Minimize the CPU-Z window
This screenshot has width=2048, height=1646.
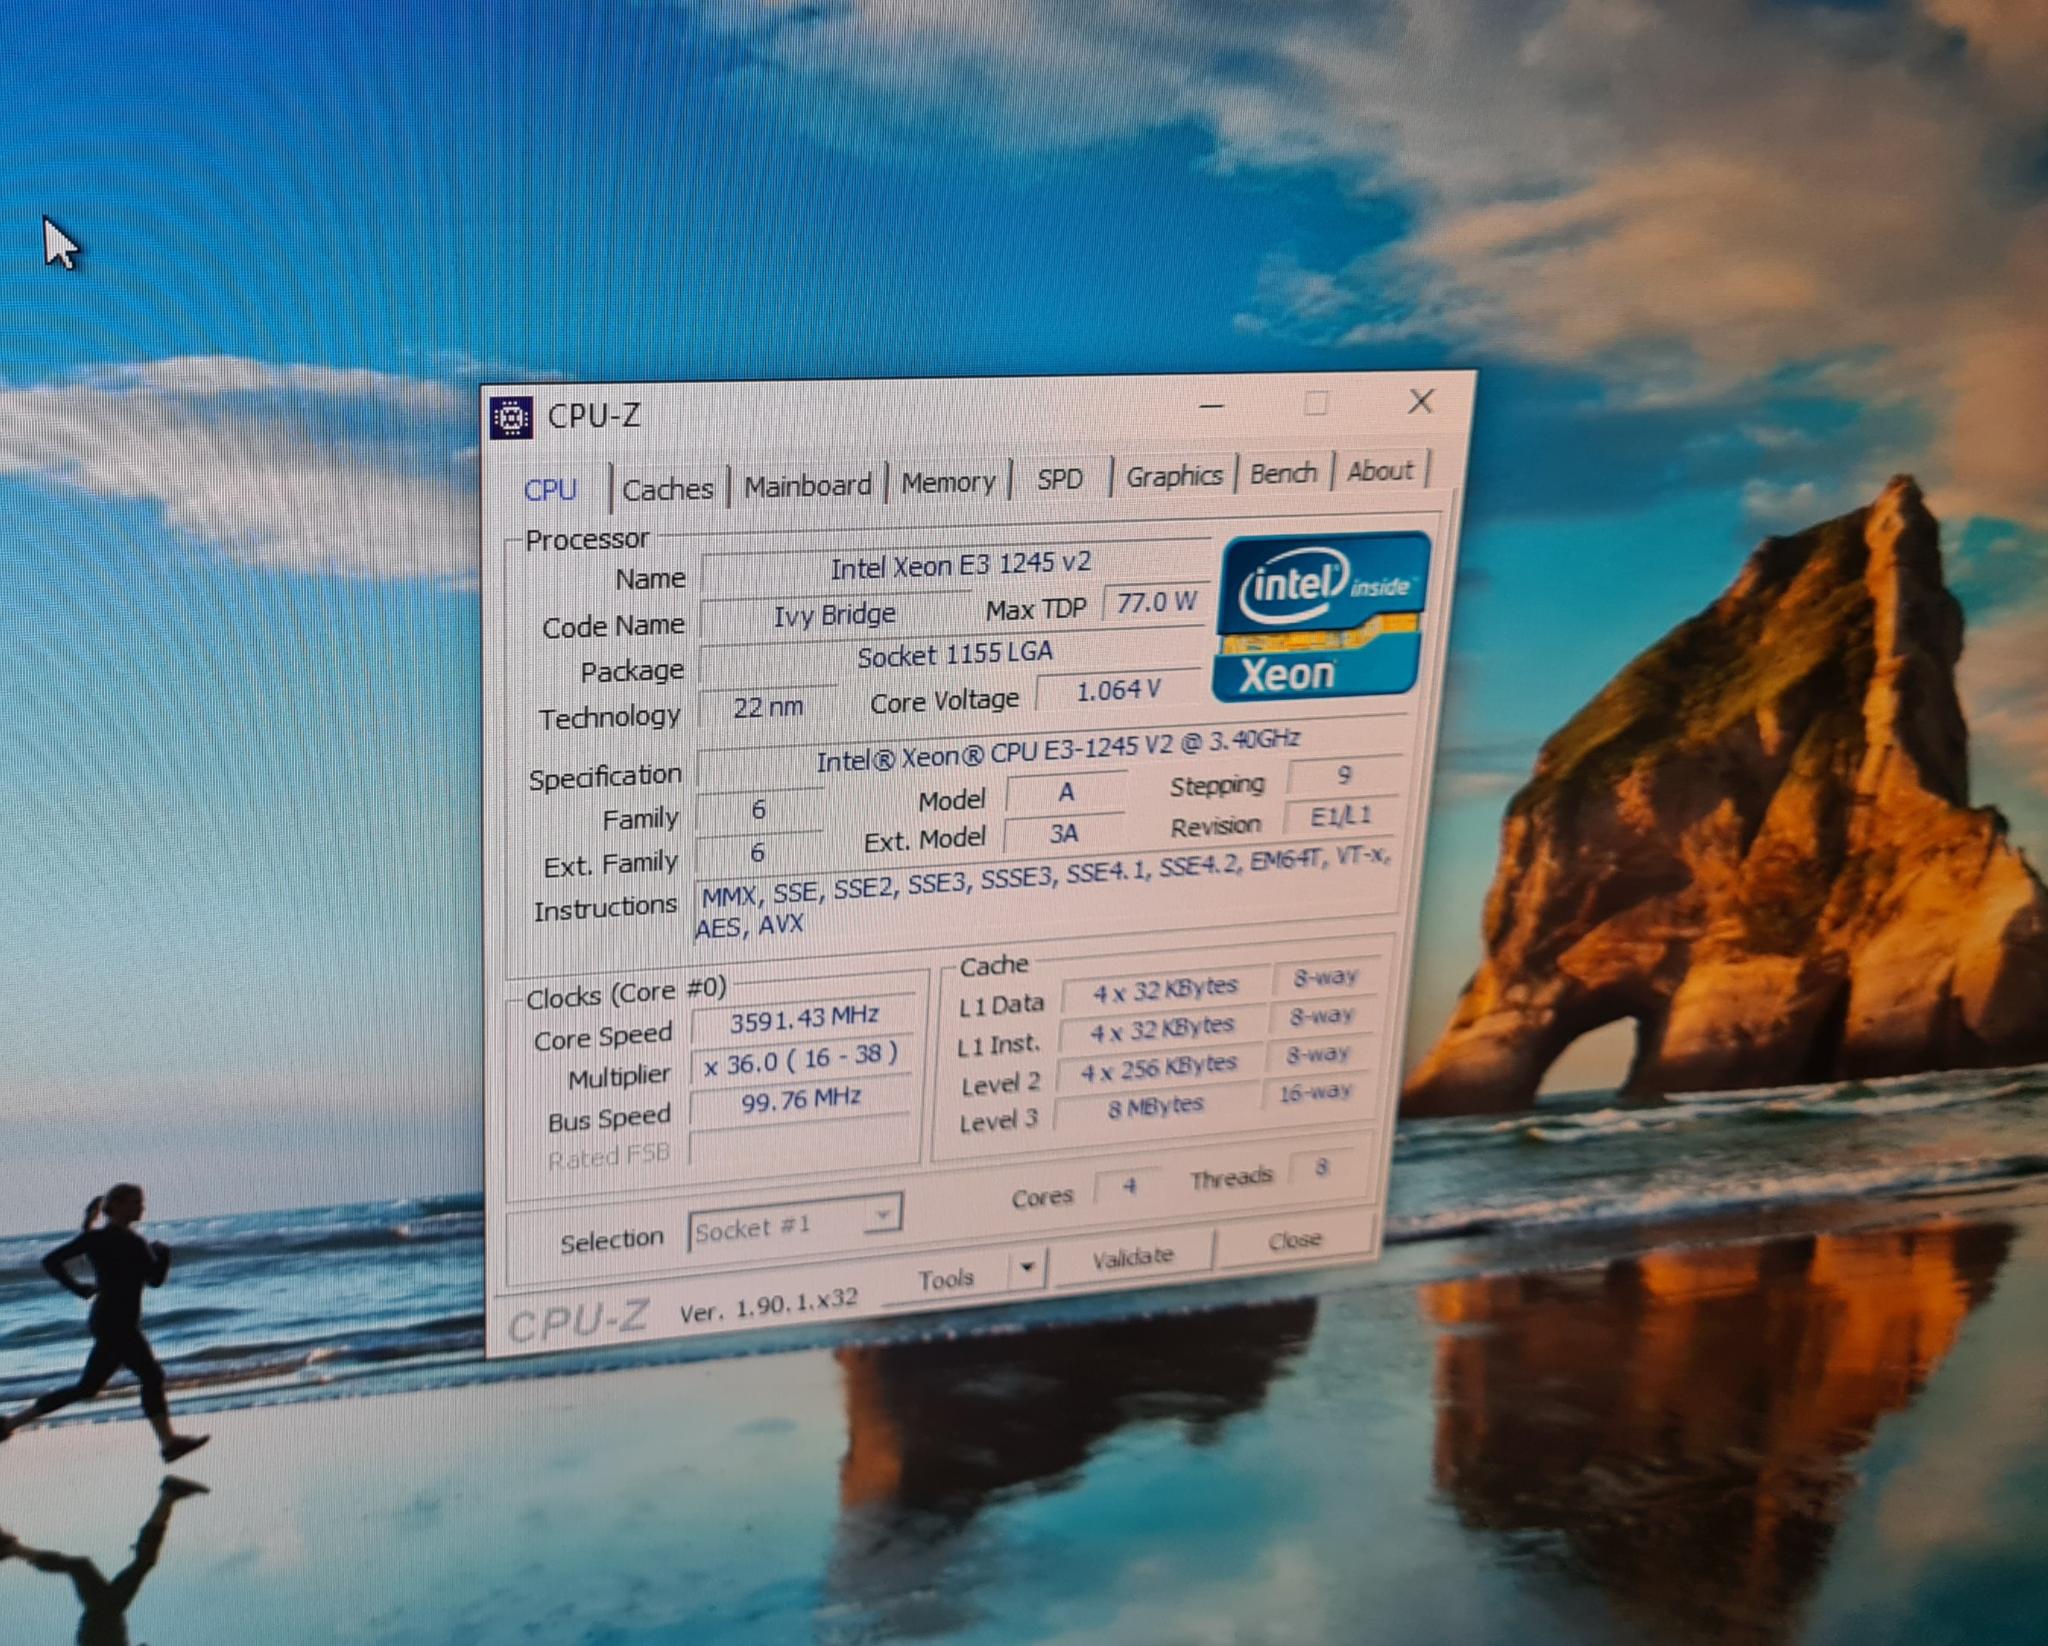click(x=1212, y=407)
